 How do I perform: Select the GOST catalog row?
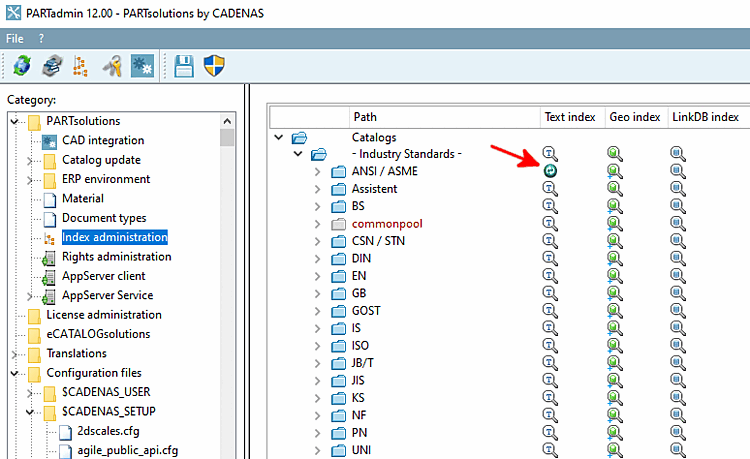(x=366, y=311)
